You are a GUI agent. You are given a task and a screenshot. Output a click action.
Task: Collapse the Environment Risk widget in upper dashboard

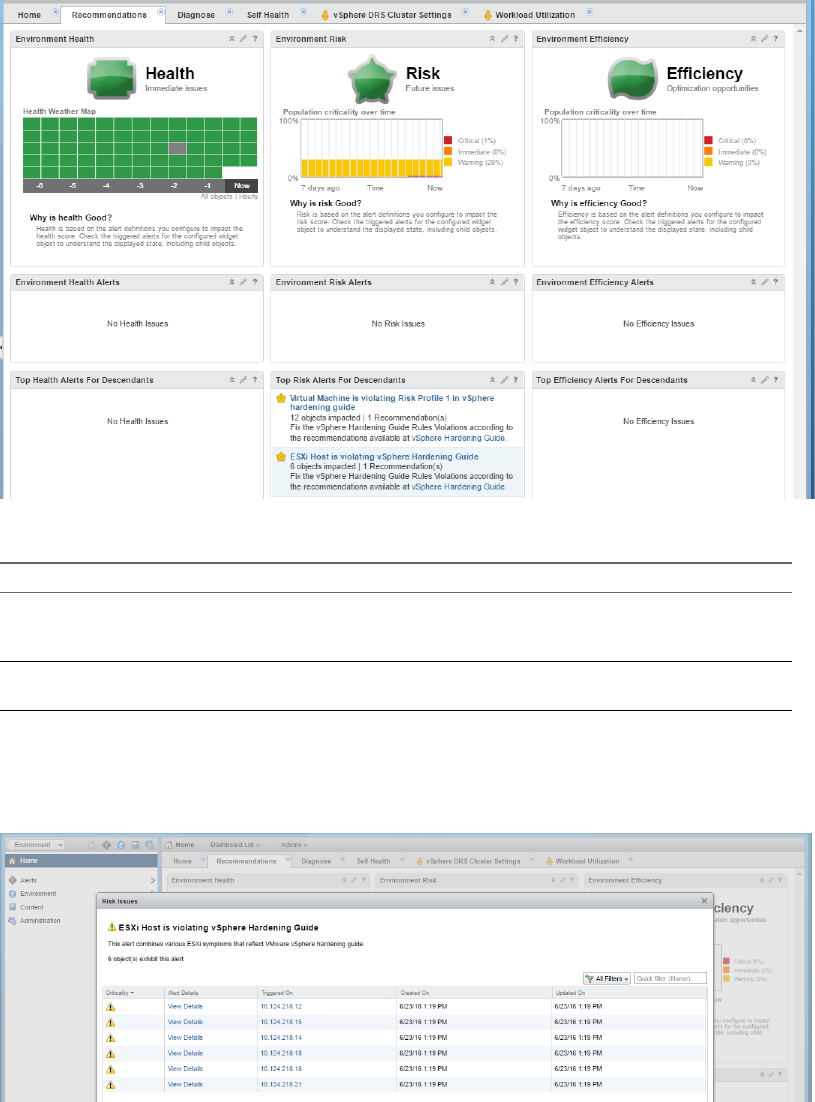pyautogui.click(x=493, y=39)
